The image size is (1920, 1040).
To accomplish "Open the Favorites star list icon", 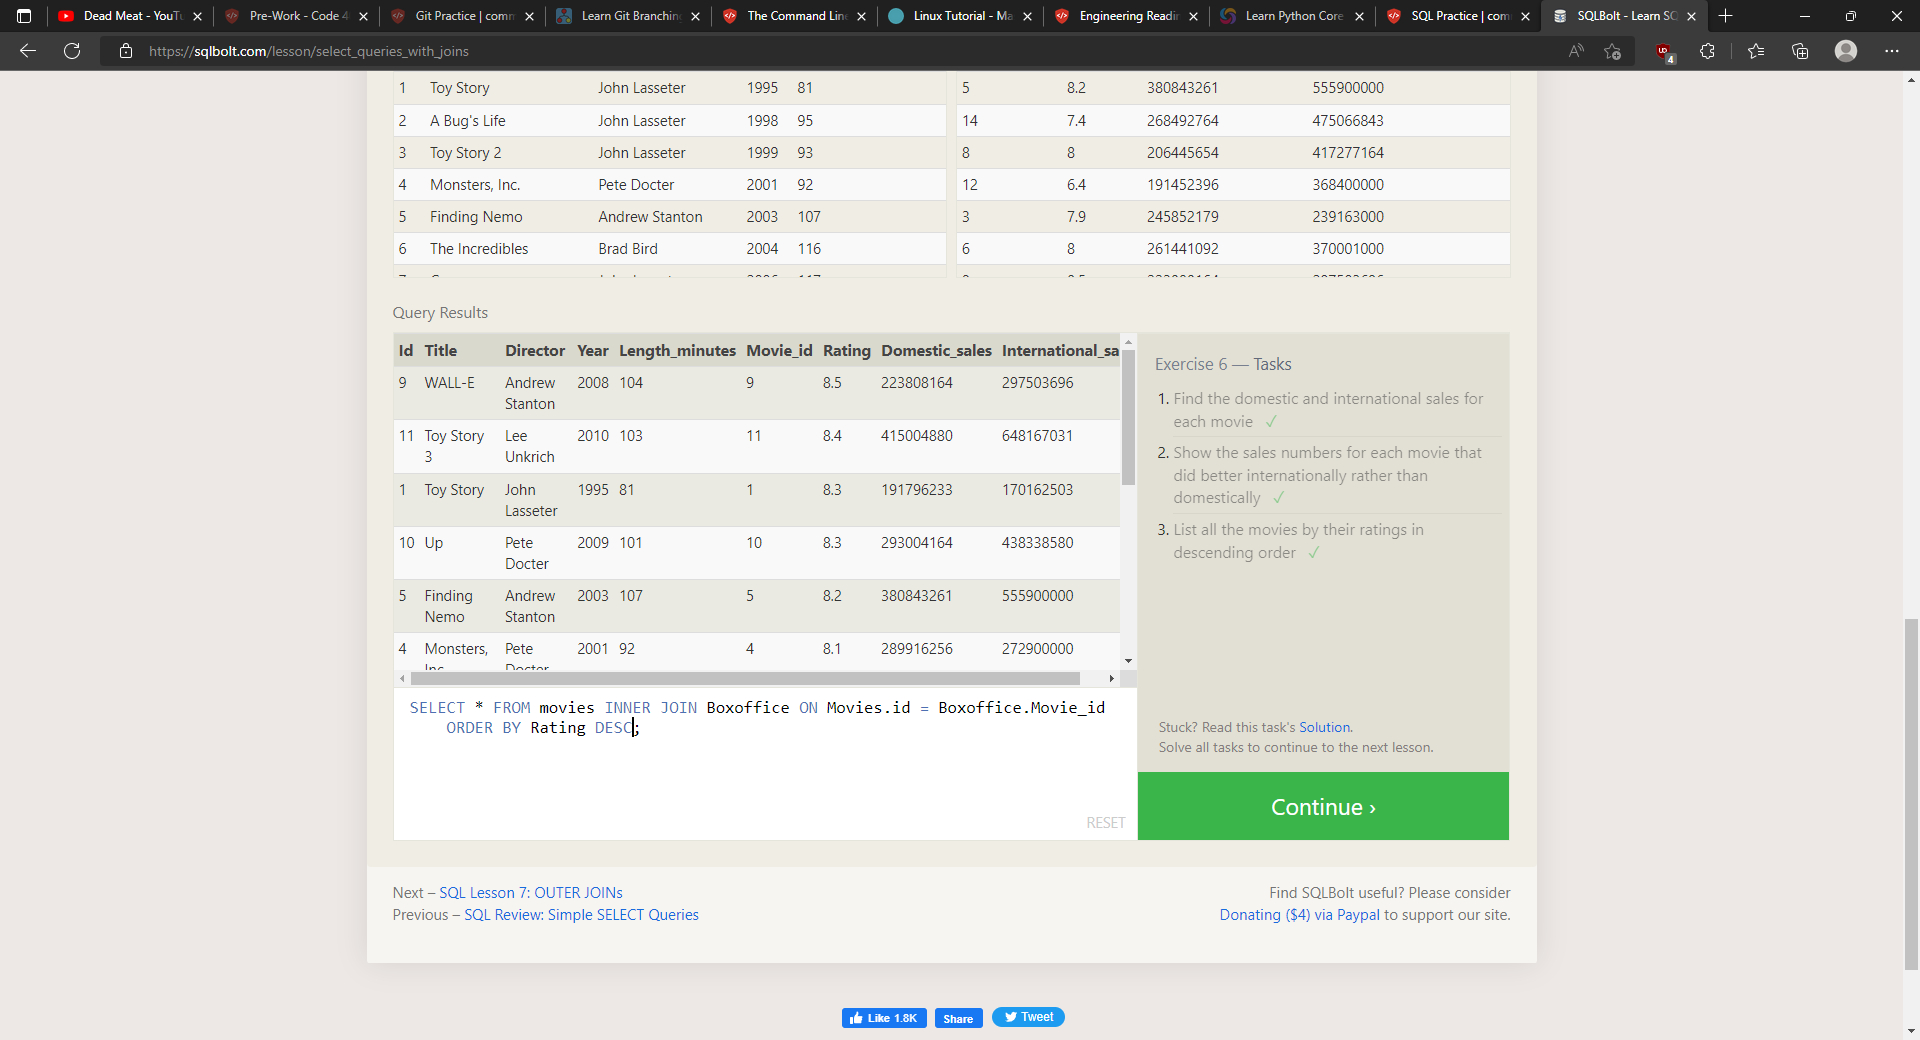I will (x=1756, y=51).
